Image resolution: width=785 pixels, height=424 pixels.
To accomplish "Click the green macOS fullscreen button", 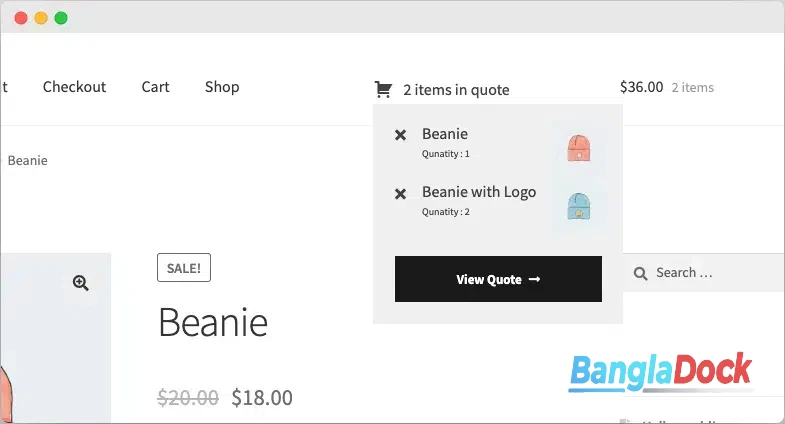I will coord(61,19).
